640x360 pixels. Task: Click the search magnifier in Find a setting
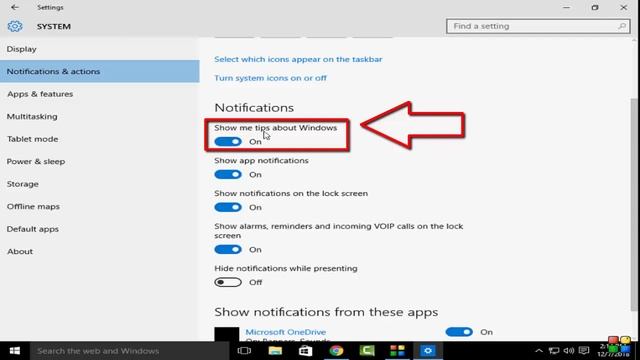tap(622, 26)
